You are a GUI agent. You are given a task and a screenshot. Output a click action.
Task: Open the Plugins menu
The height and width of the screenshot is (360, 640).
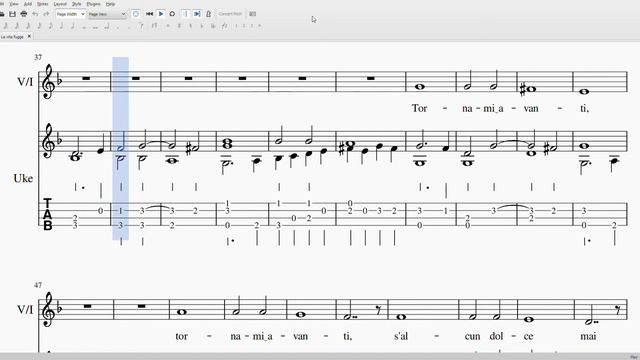[x=93, y=4]
